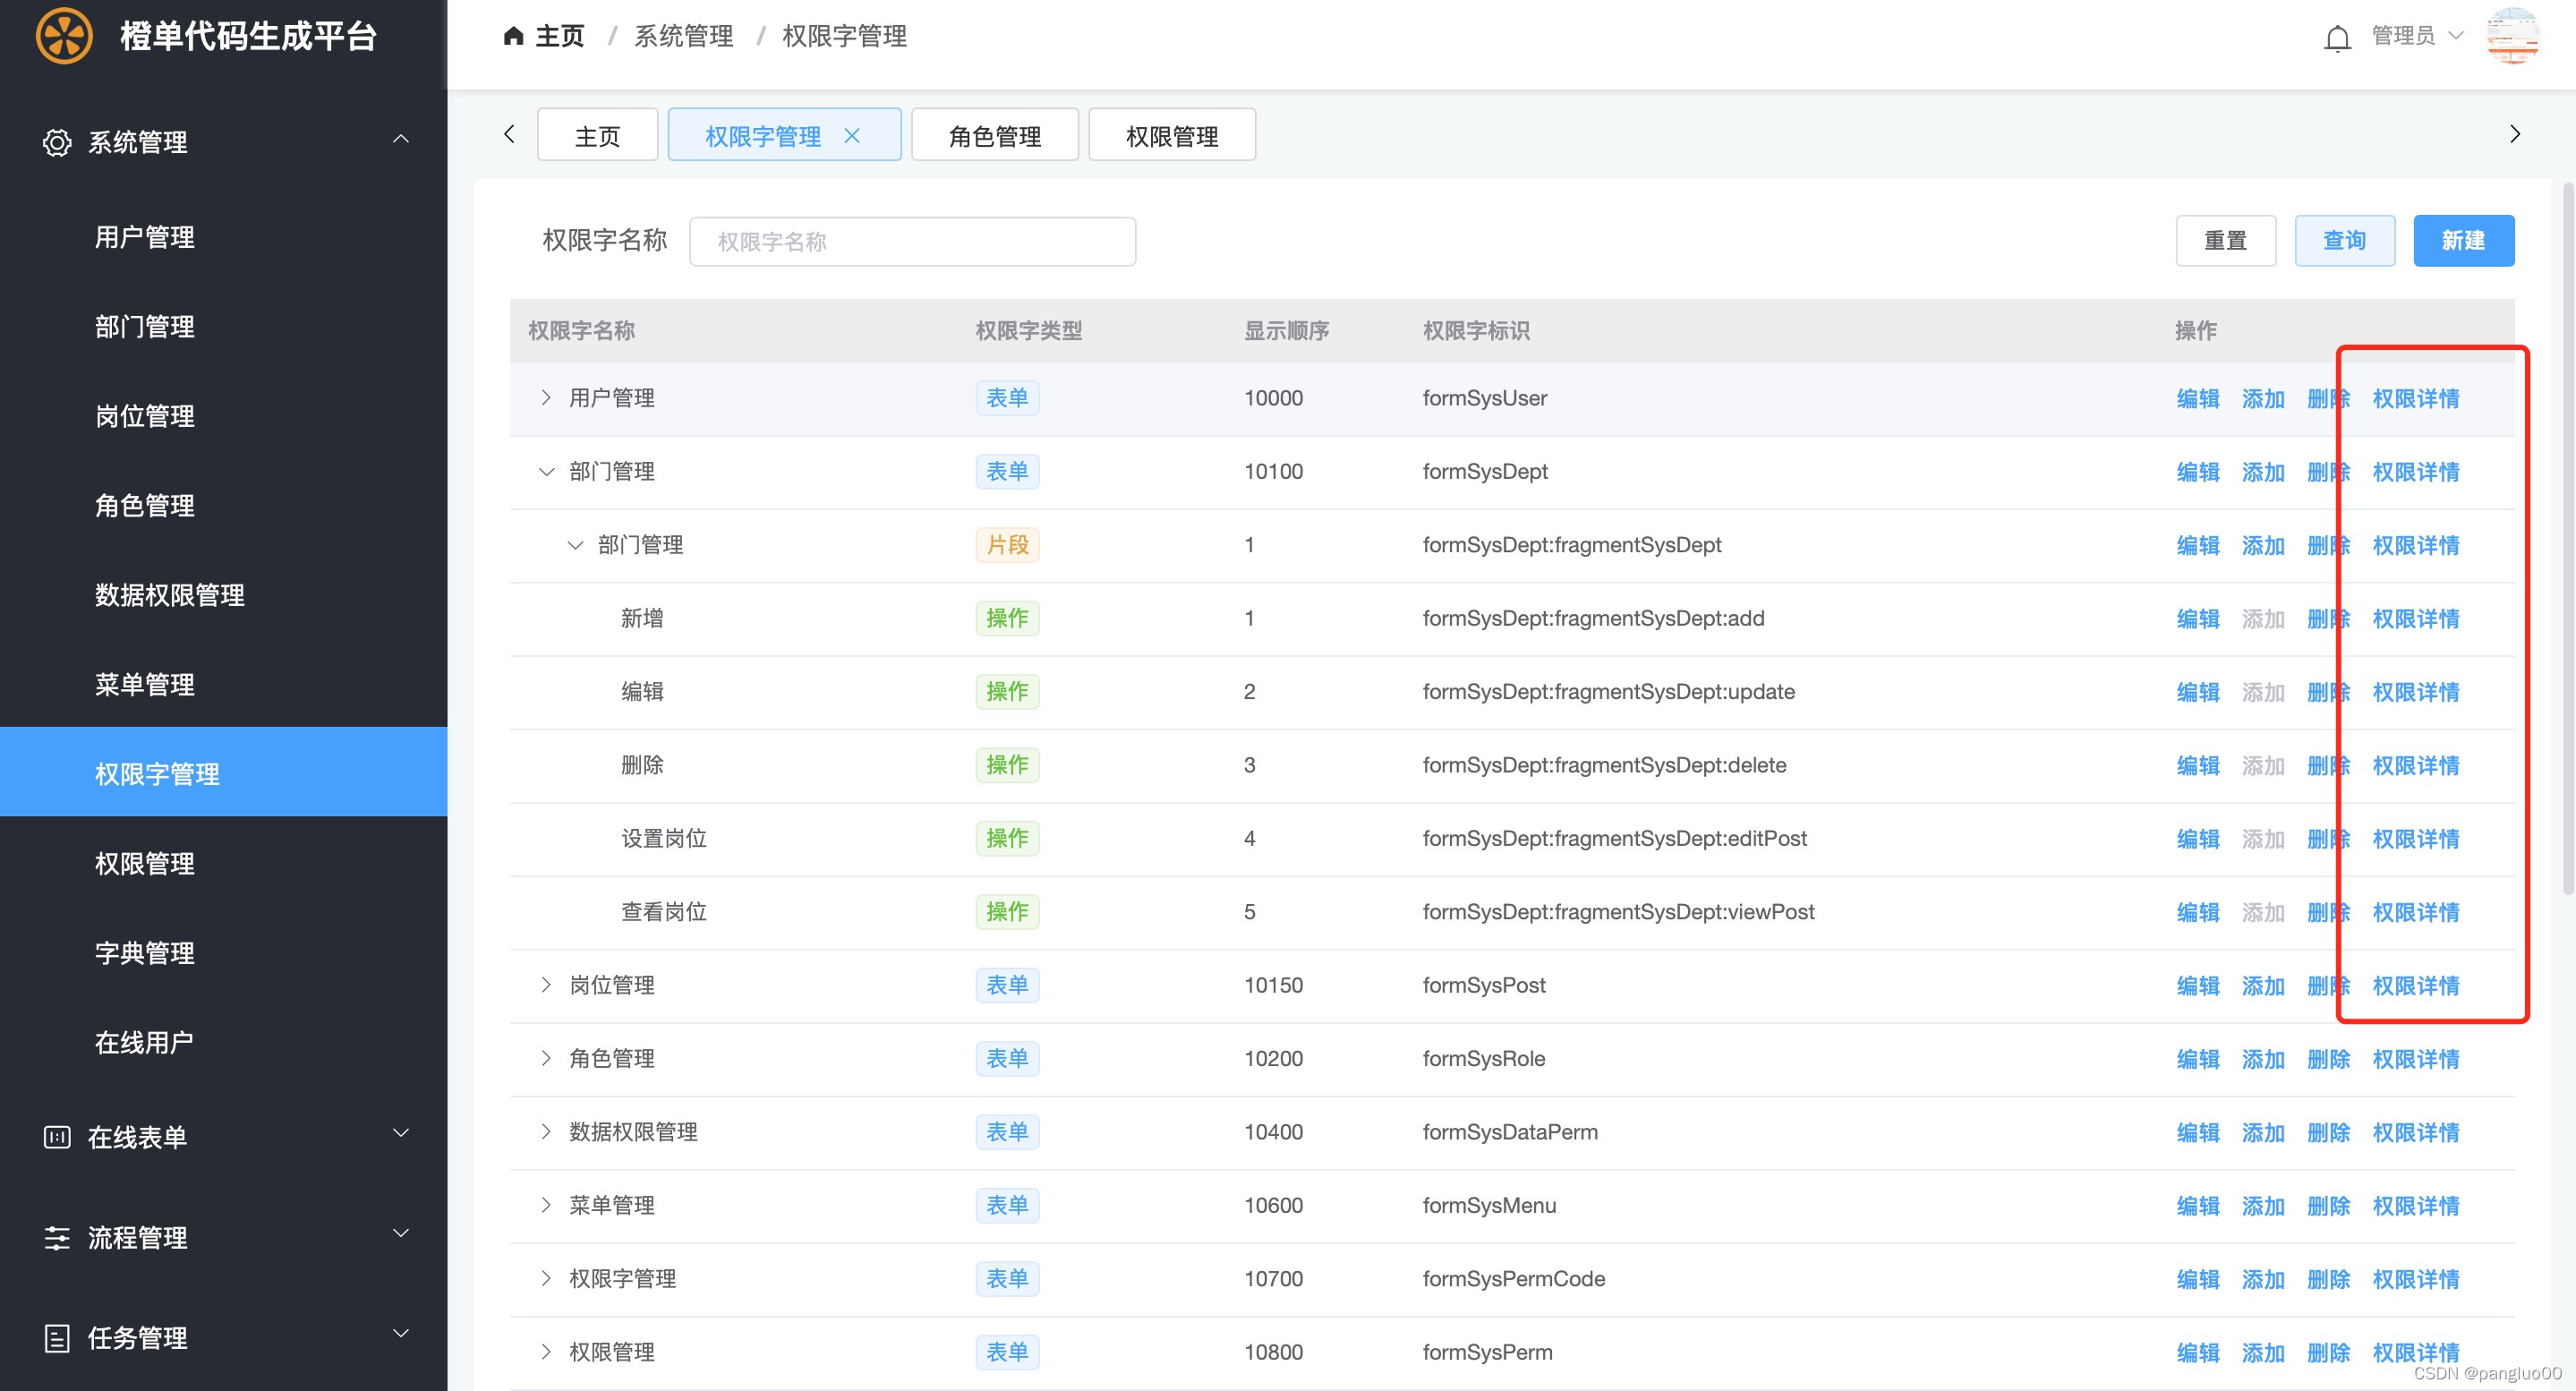Click 操作 tag in 设置岗位 row
This screenshot has height=1391, width=2576.
pyautogui.click(x=1007, y=838)
